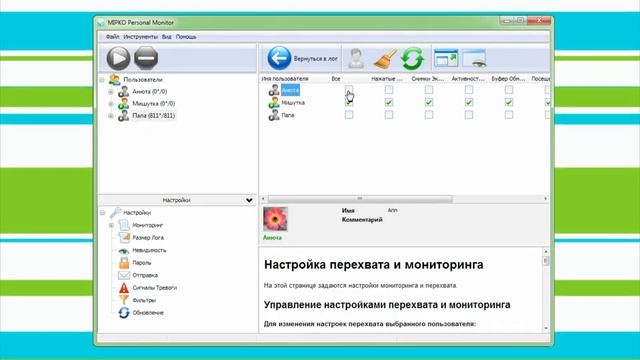Click the Буфер Обм... column header
The height and width of the screenshot is (360, 640).
[x=508, y=79]
